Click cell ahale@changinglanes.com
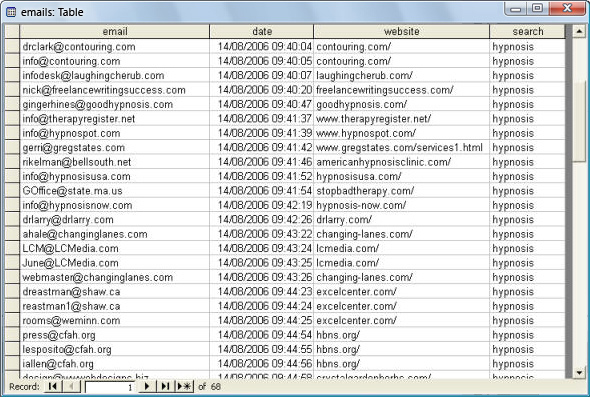 click(x=114, y=234)
